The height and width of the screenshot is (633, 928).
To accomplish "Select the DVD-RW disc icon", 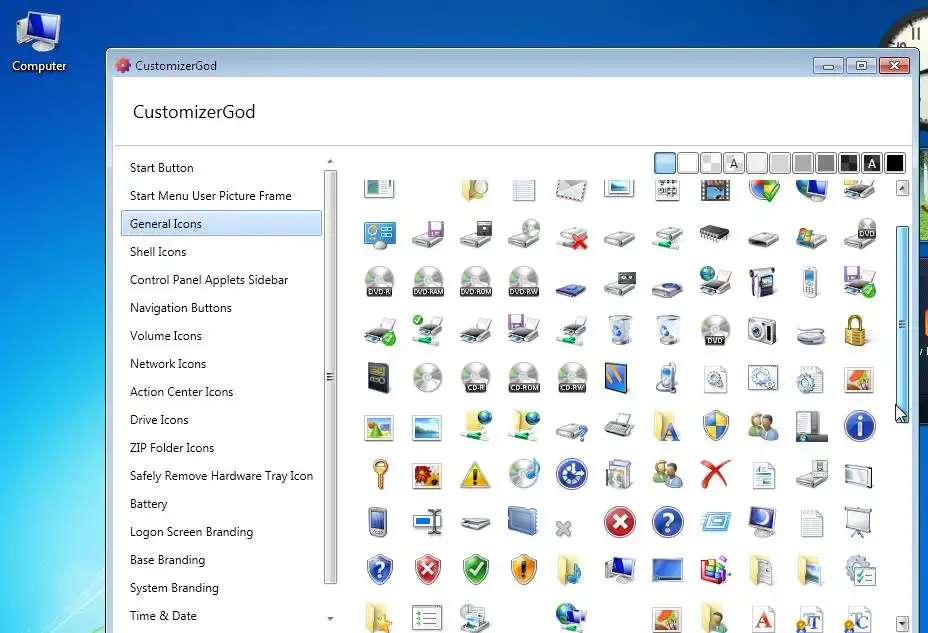I will (524, 281).
